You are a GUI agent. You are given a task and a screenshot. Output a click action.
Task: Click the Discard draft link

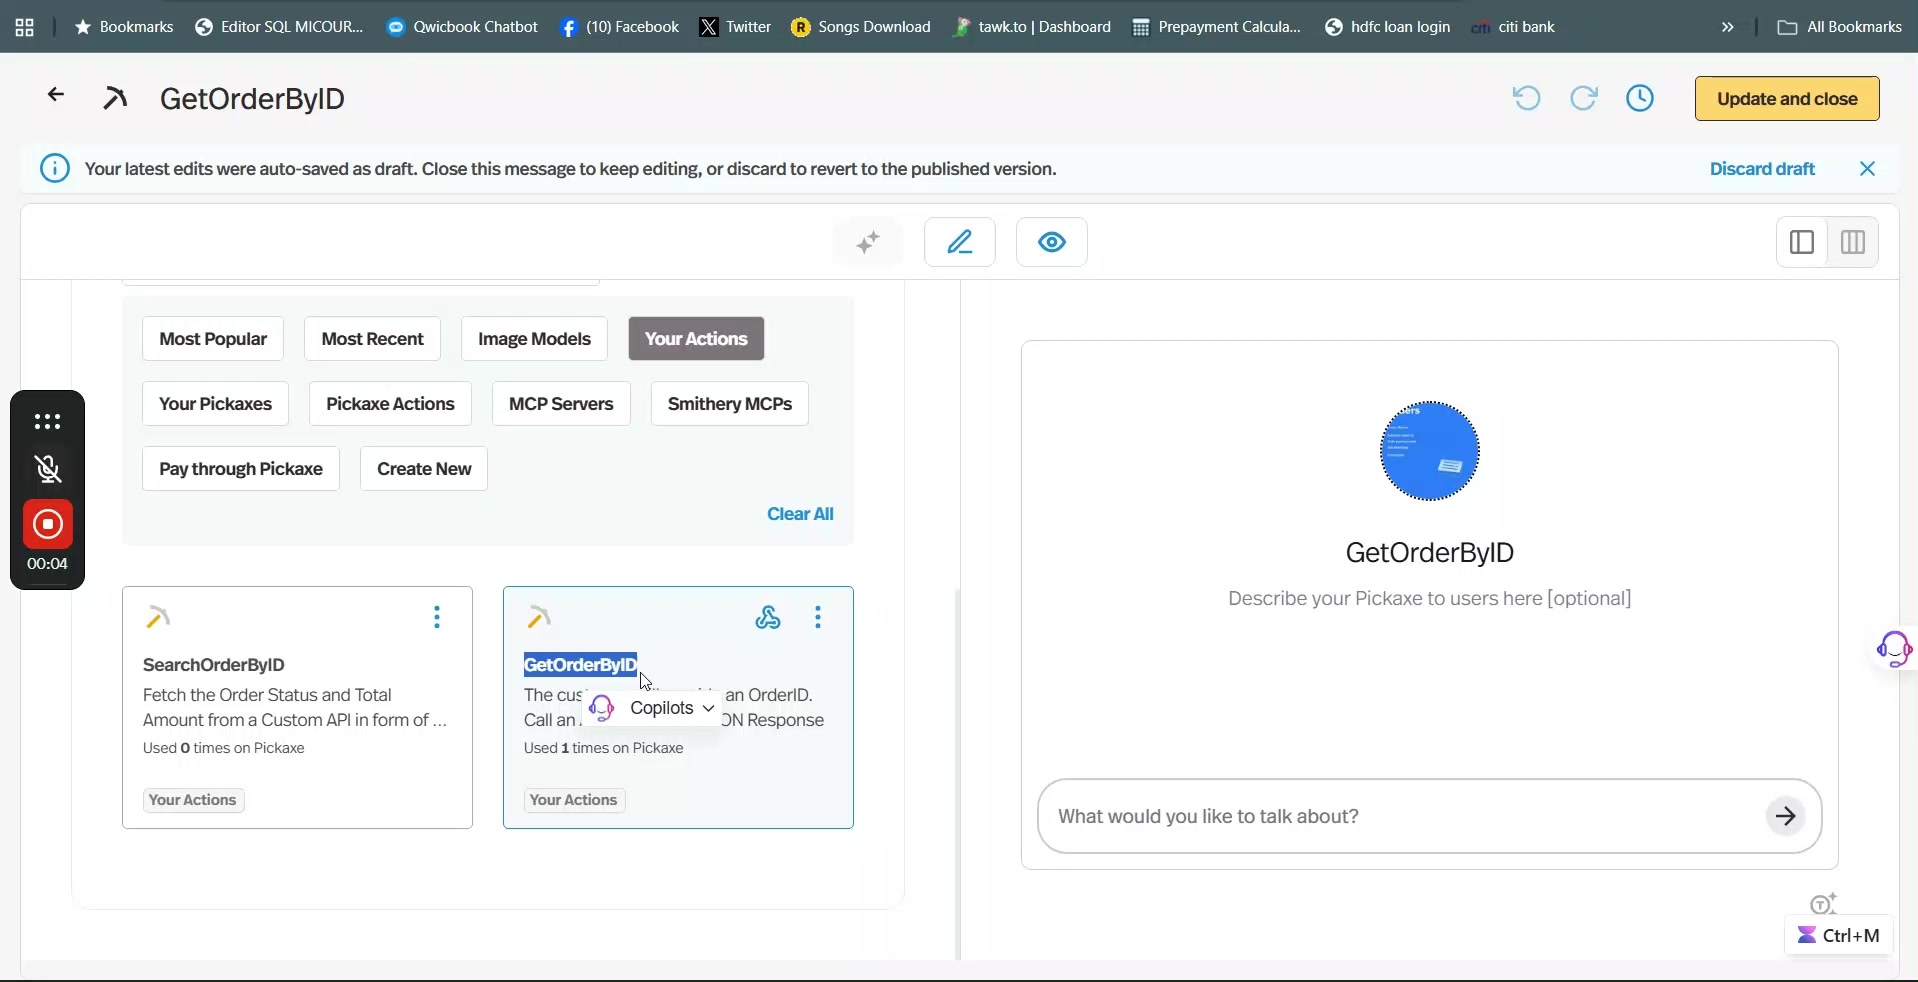point(1762,169)
